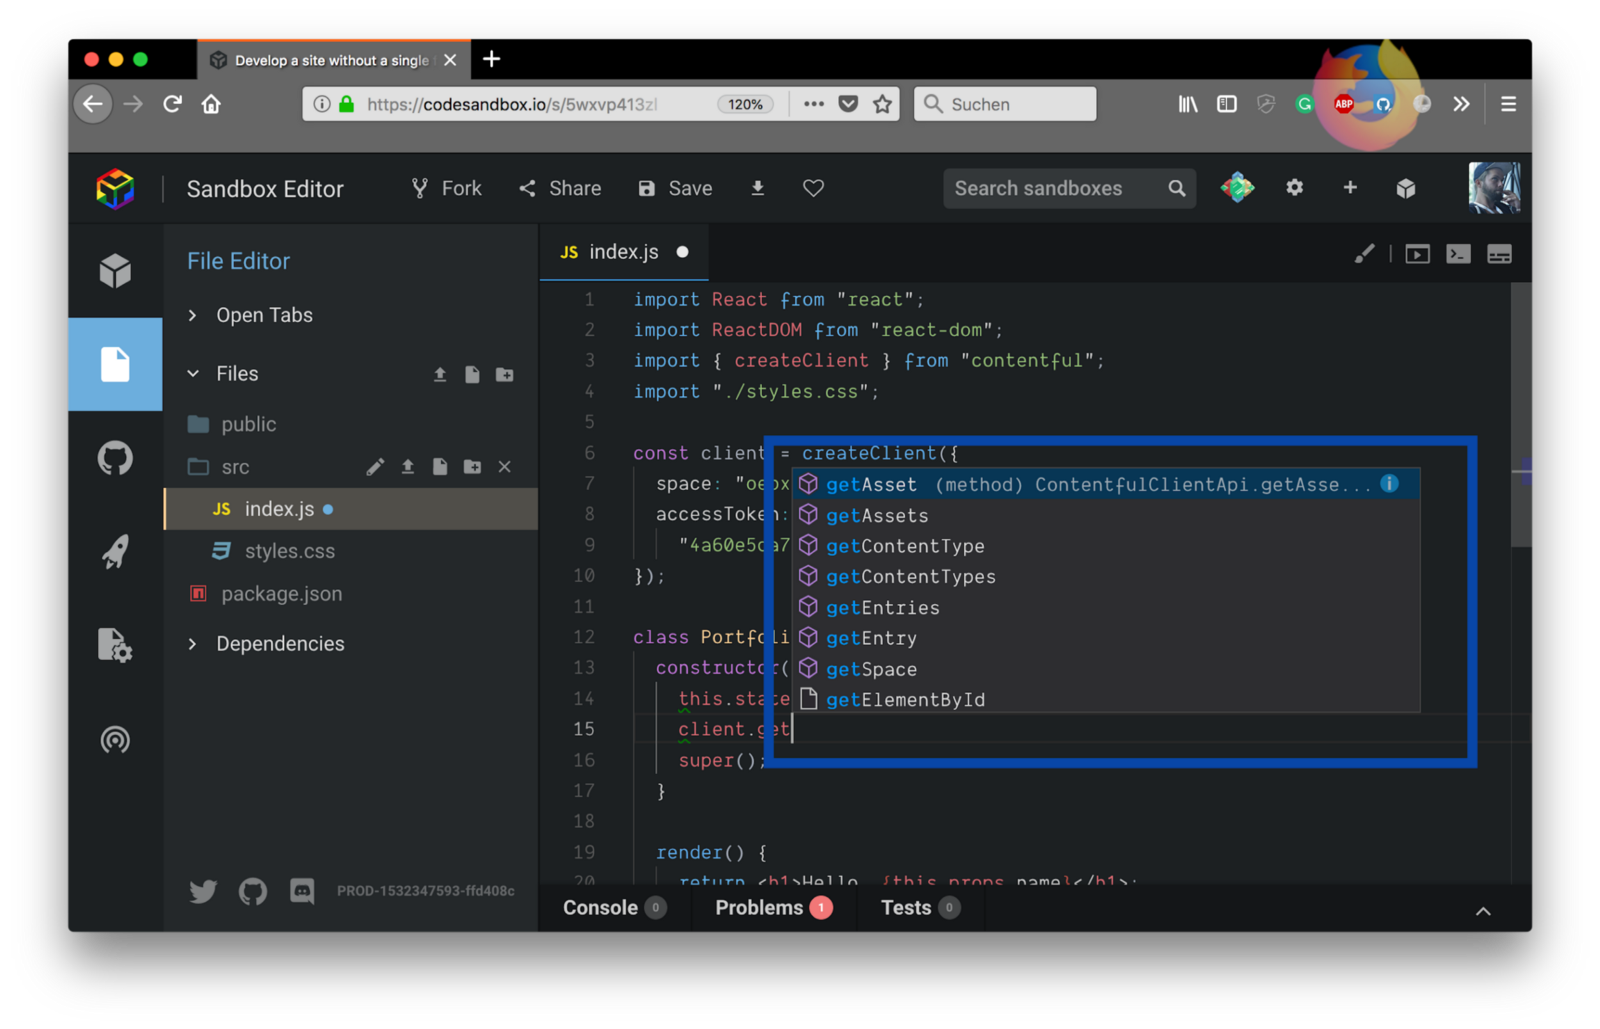Click the download sandbox icon
1600x1029 pixels.
tap(758, 188)
